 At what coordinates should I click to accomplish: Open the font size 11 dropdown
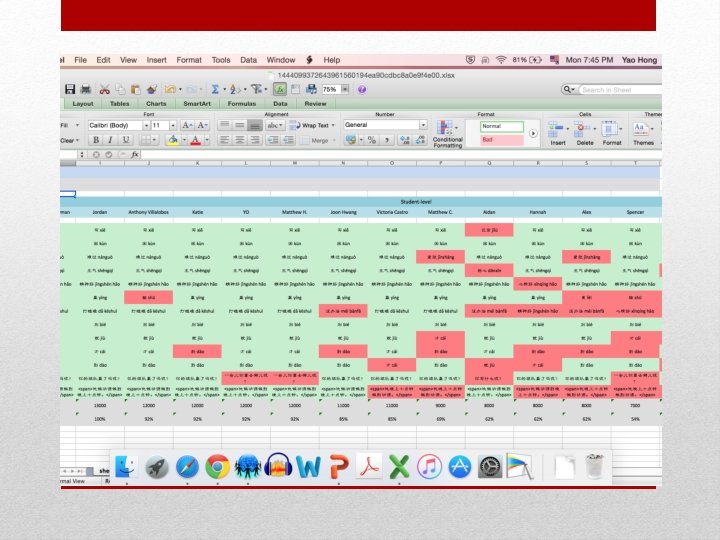pyautogui.click(x=173, y=125)
